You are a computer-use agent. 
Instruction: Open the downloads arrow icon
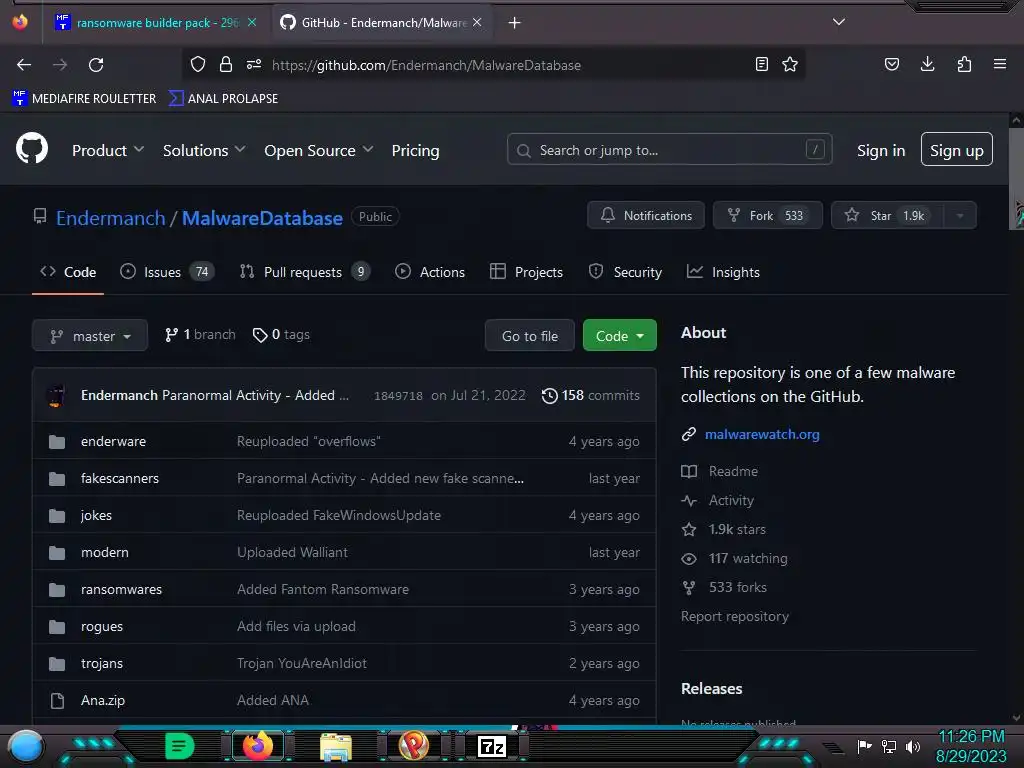(x=927, y=64)
